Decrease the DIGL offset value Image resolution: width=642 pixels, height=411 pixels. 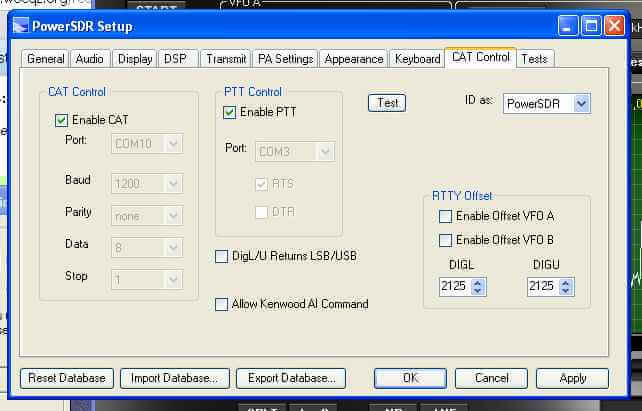pyautogui.click(x=477, y=290)
